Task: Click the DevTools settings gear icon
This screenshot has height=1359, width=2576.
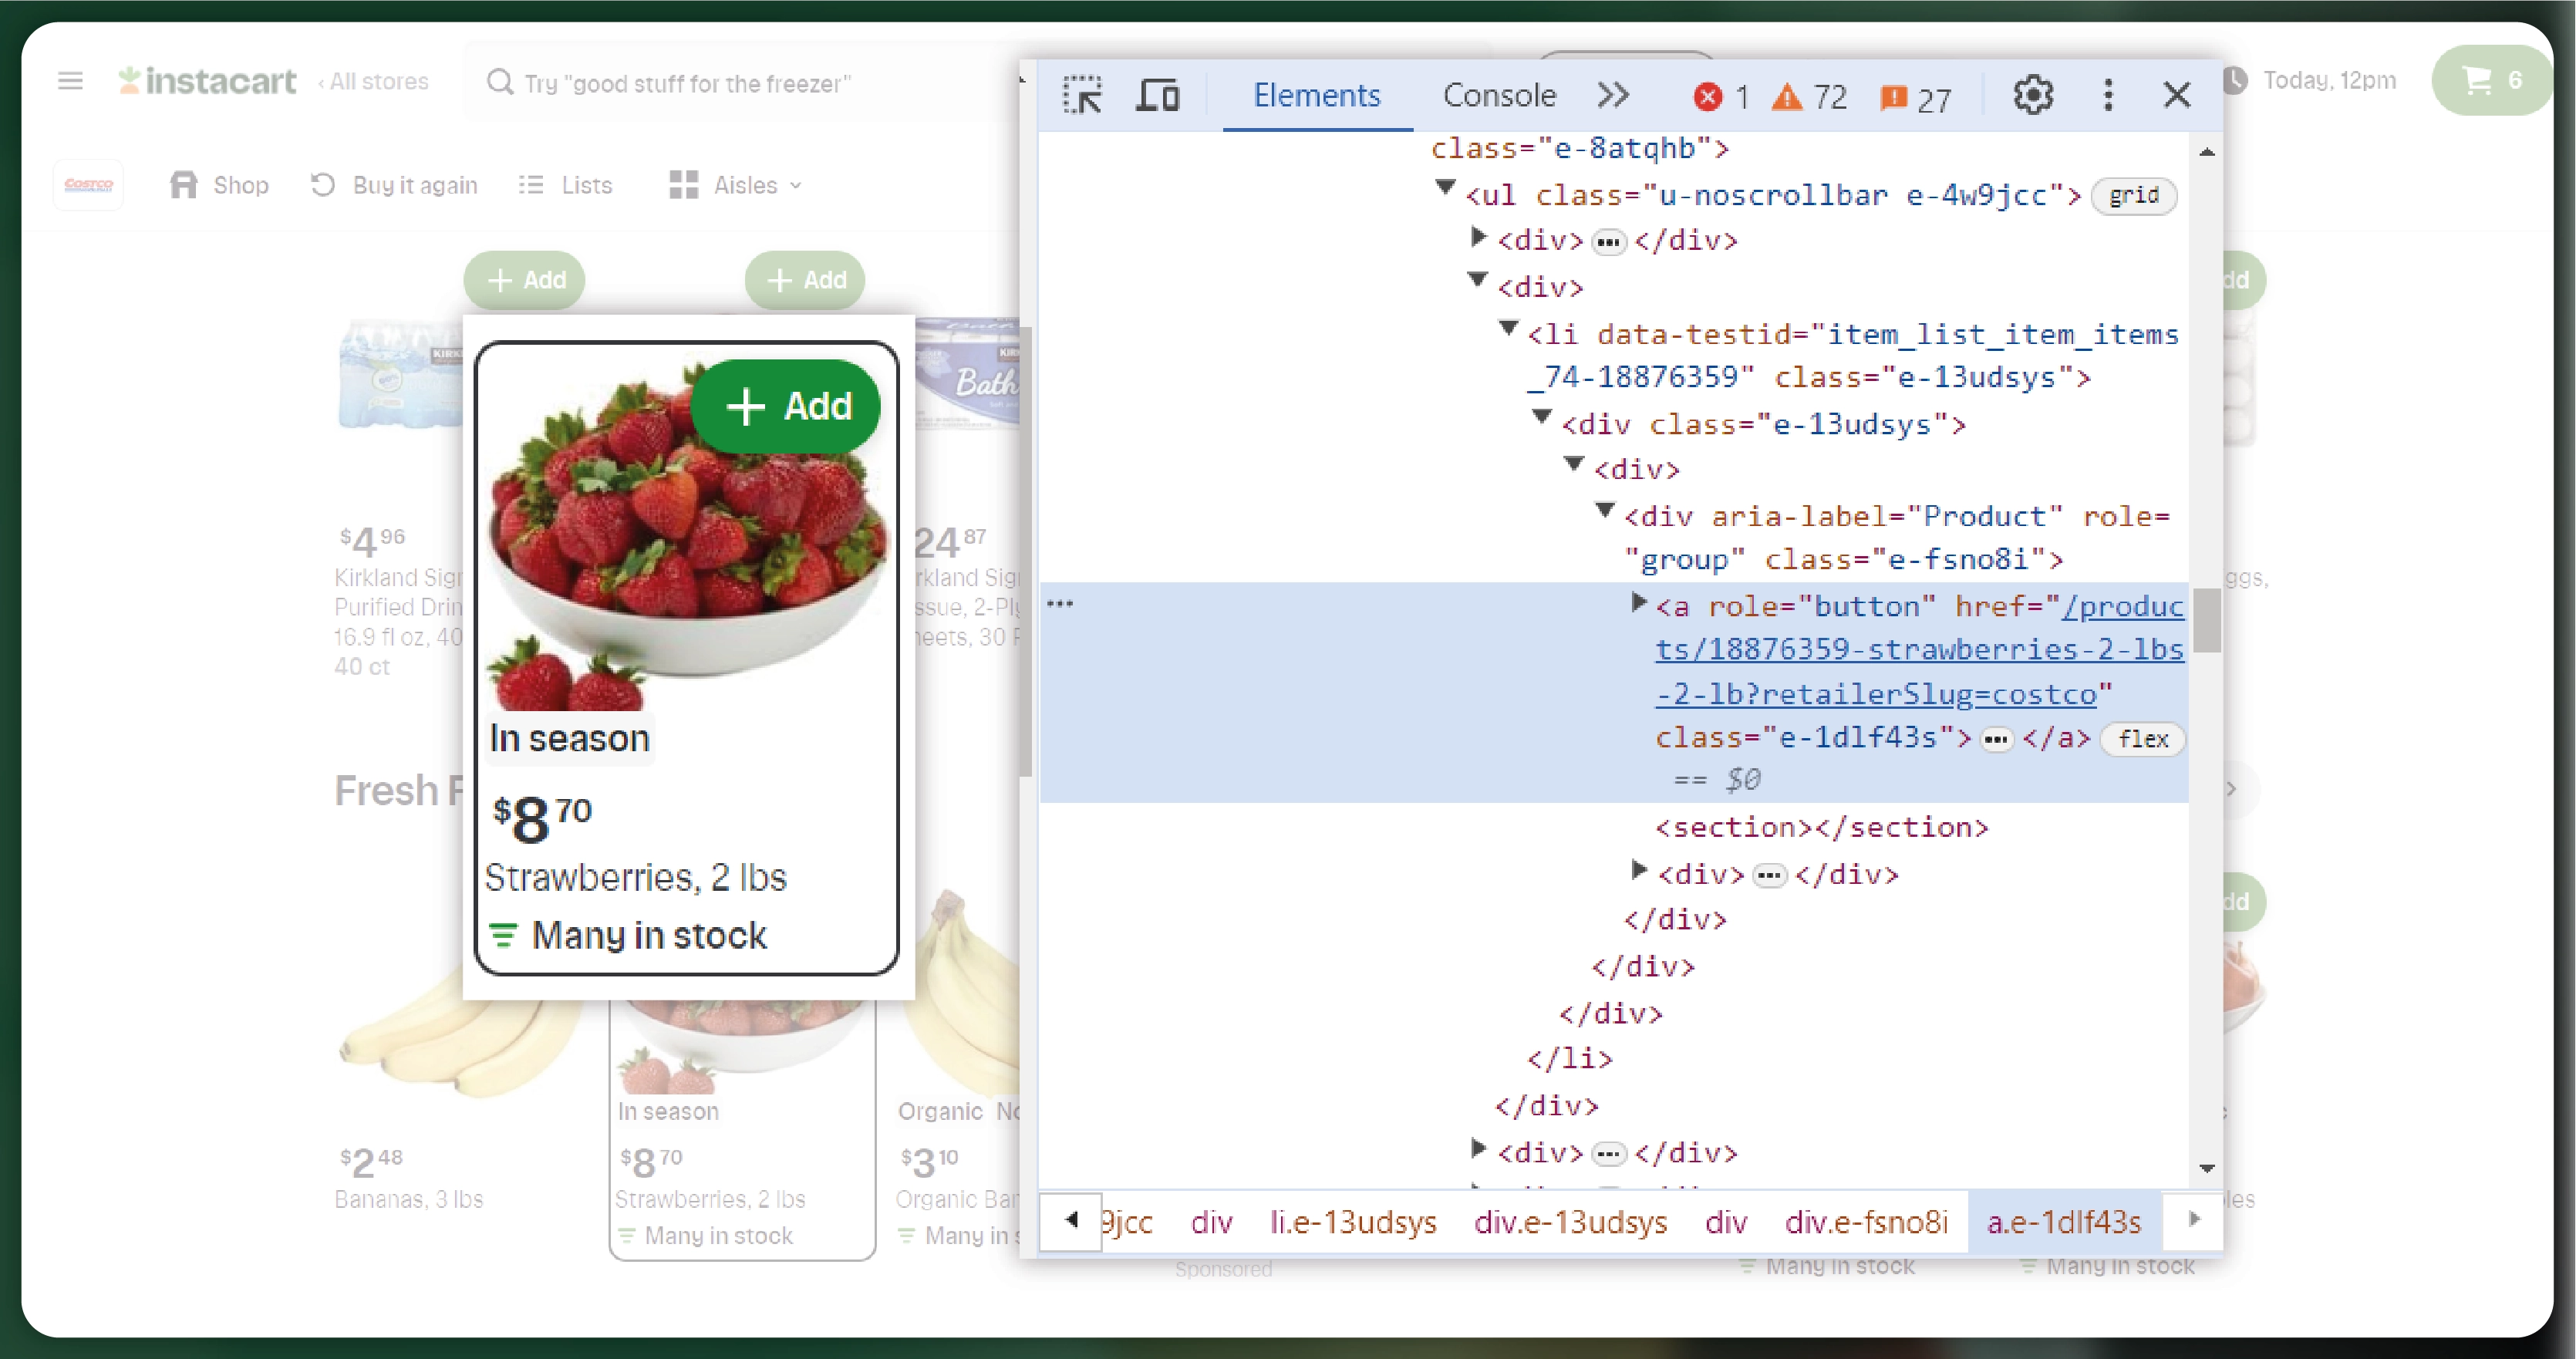Action: click(x=2031, y=93)
